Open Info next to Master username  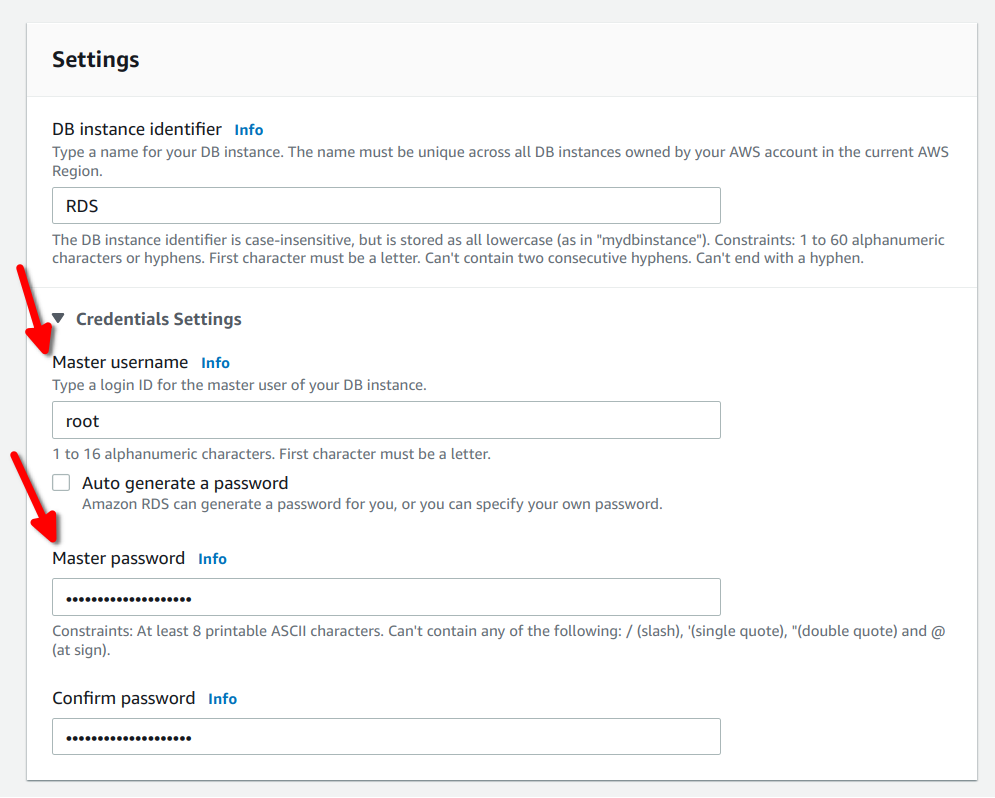coord(215,362)
